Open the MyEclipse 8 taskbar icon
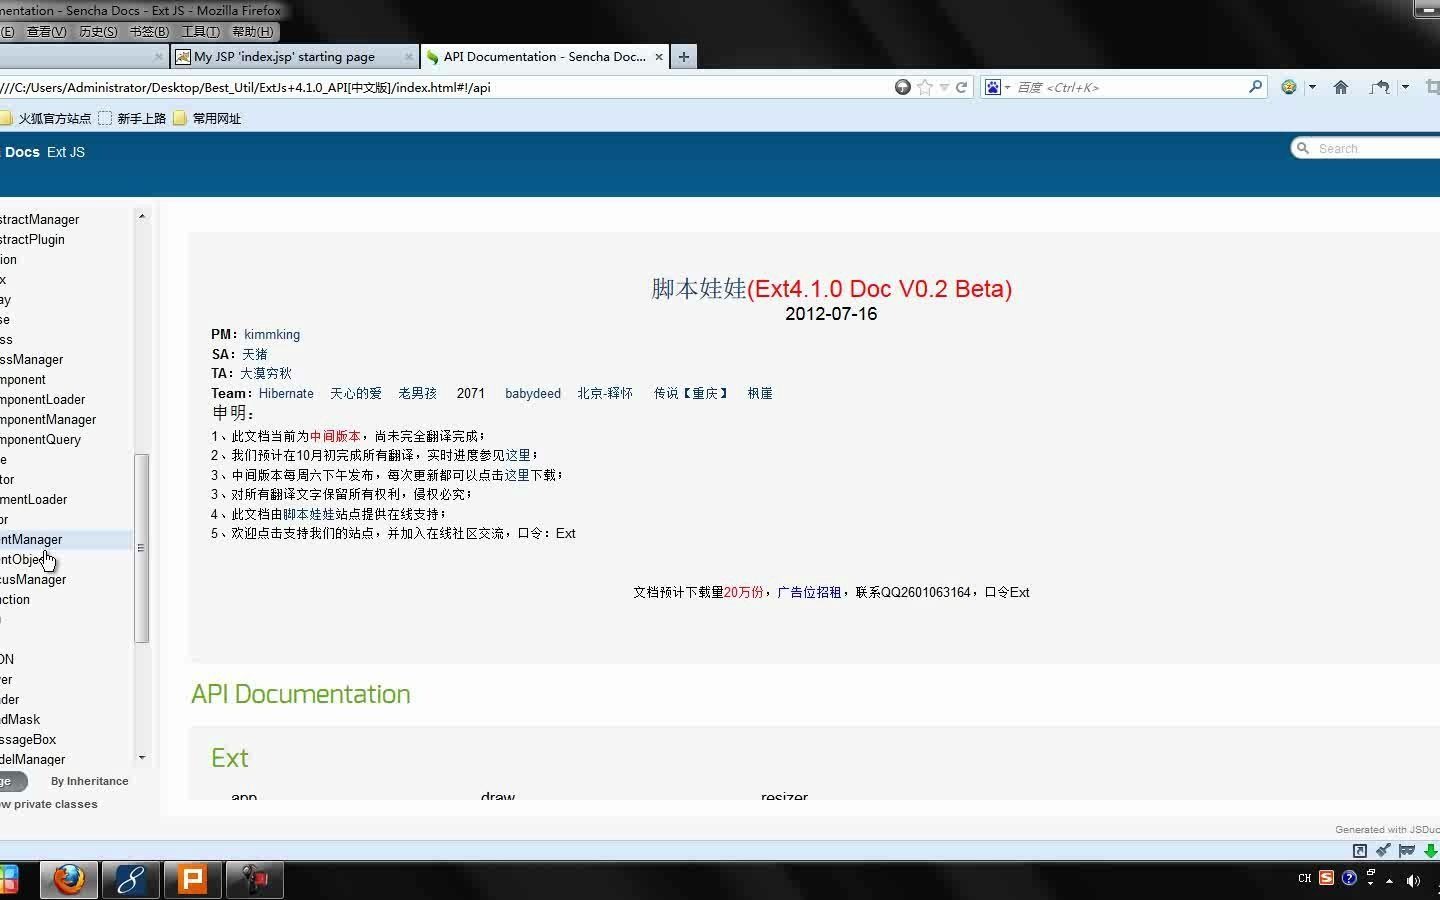Screen dimensions: 1440x900 [131, 880]
